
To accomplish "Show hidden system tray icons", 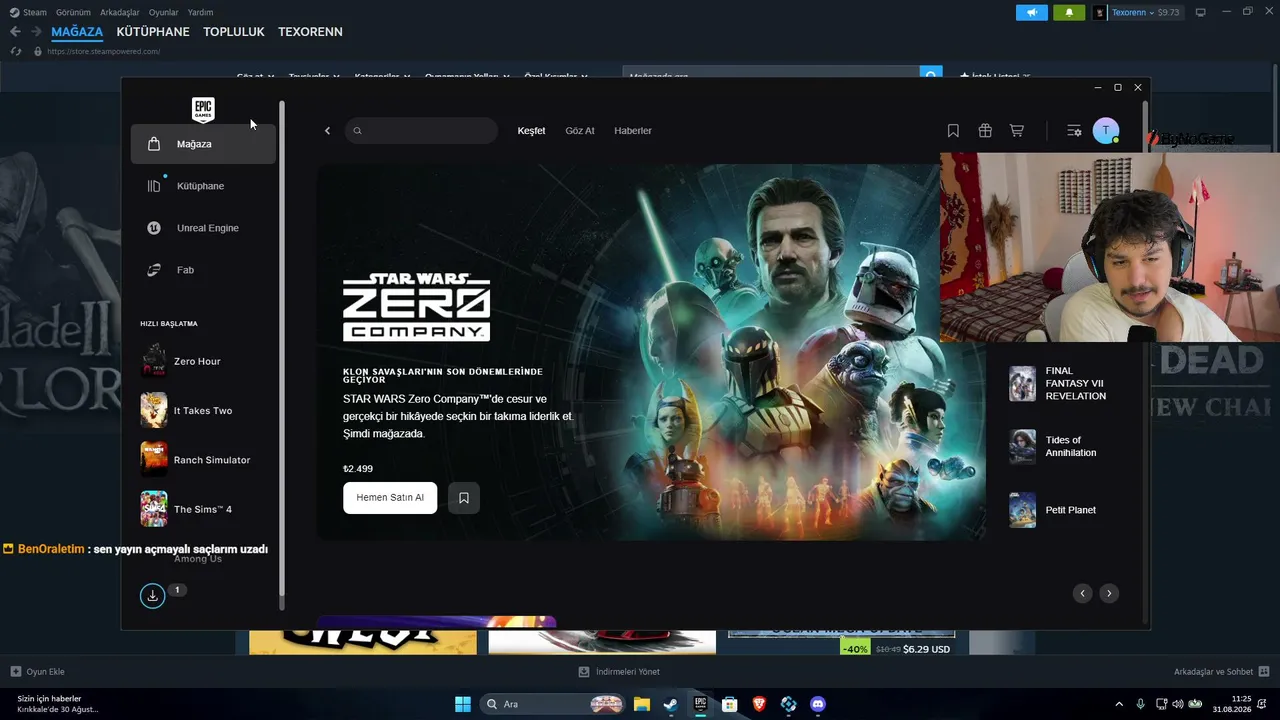I will [x=1119, y=704].
